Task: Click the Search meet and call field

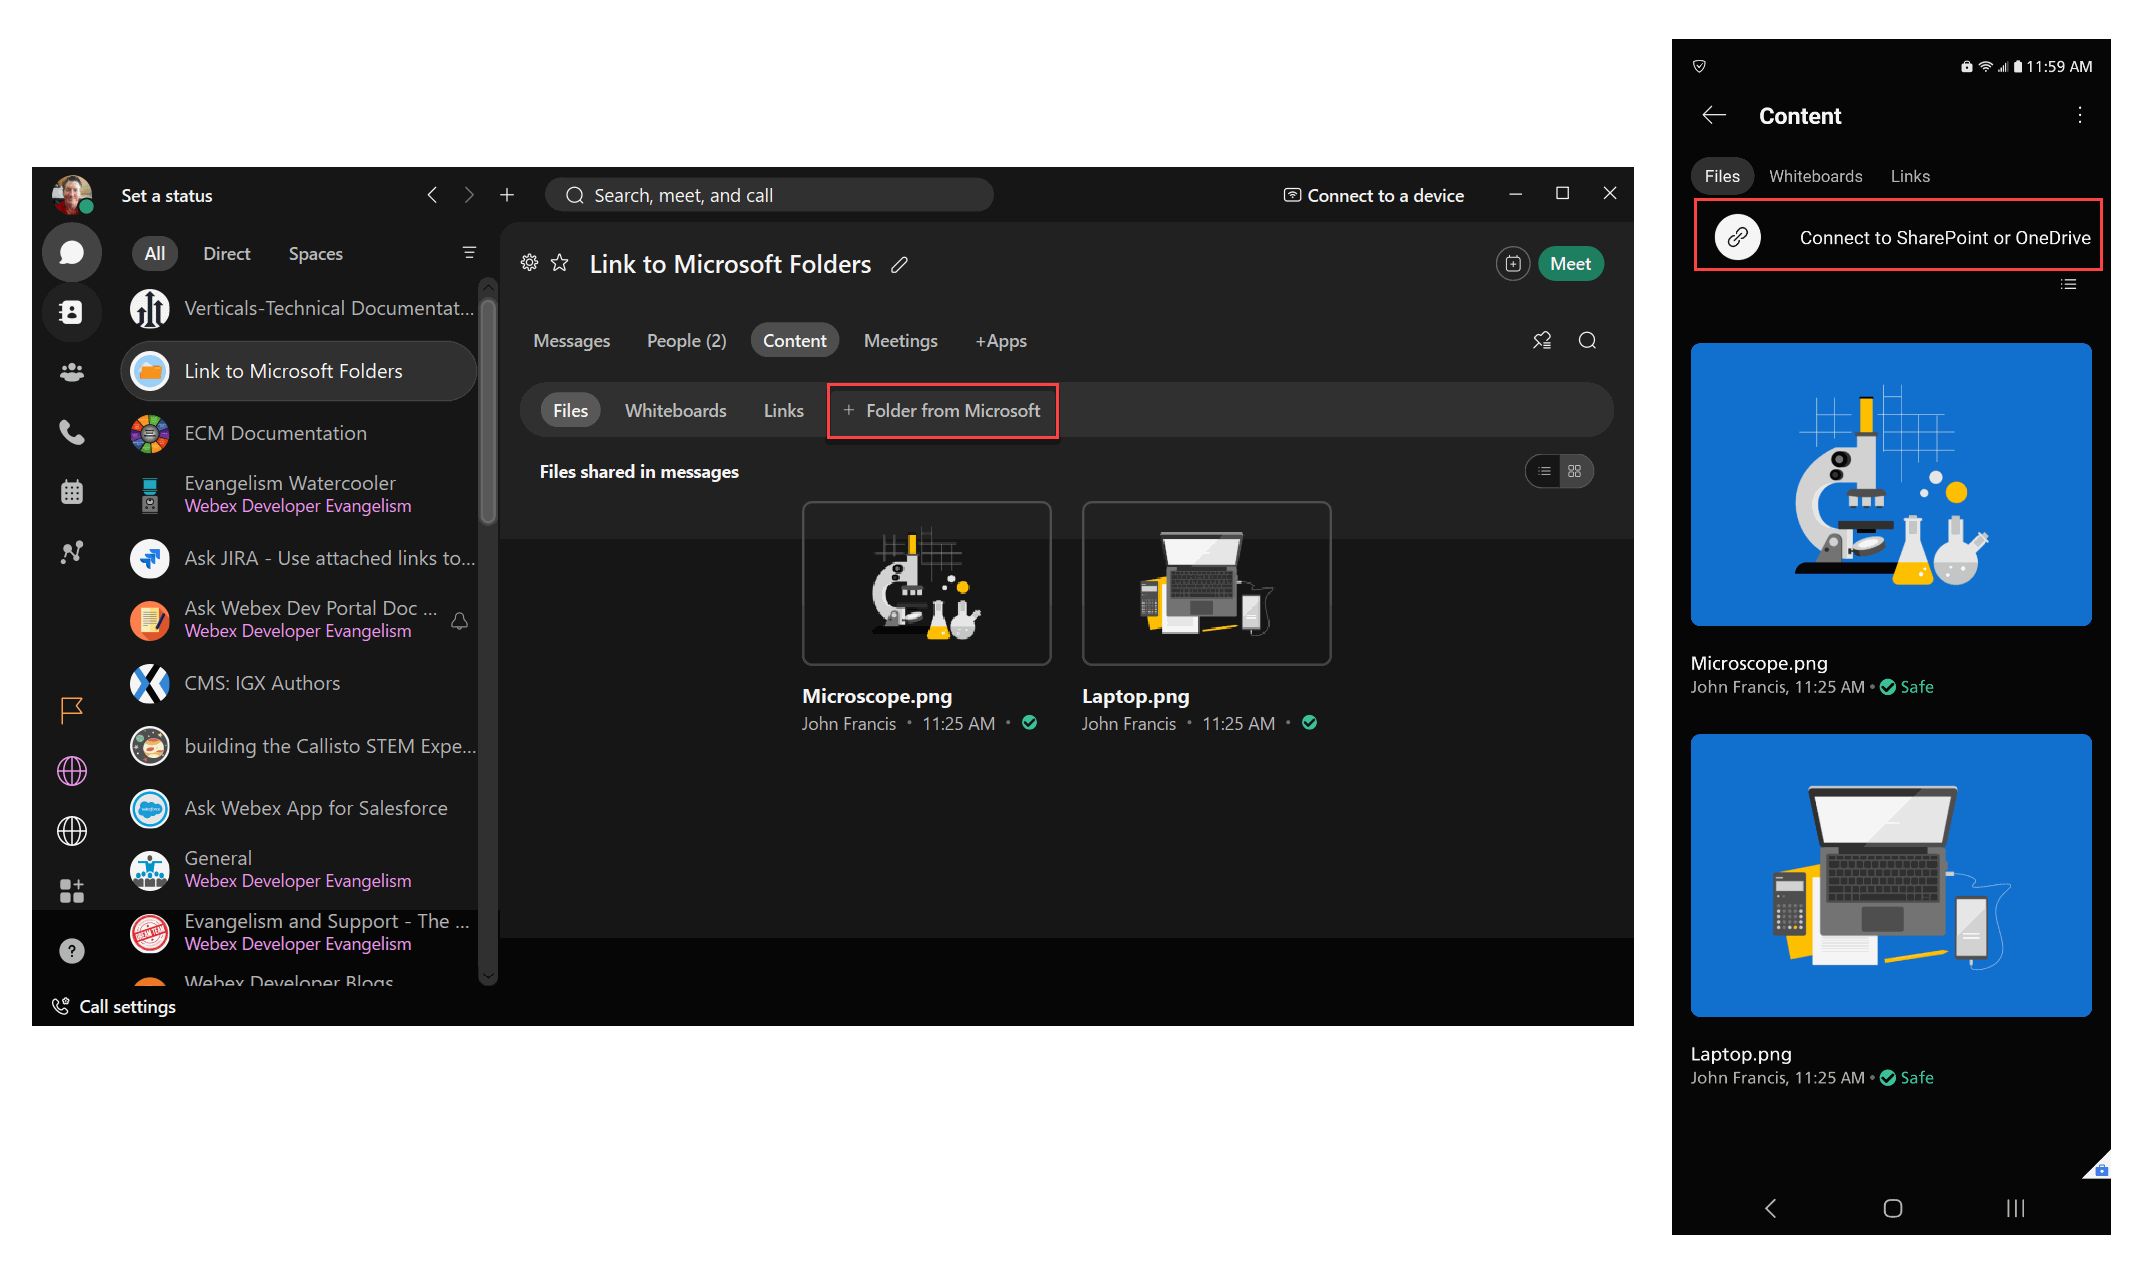Action: tap(770, 193)
